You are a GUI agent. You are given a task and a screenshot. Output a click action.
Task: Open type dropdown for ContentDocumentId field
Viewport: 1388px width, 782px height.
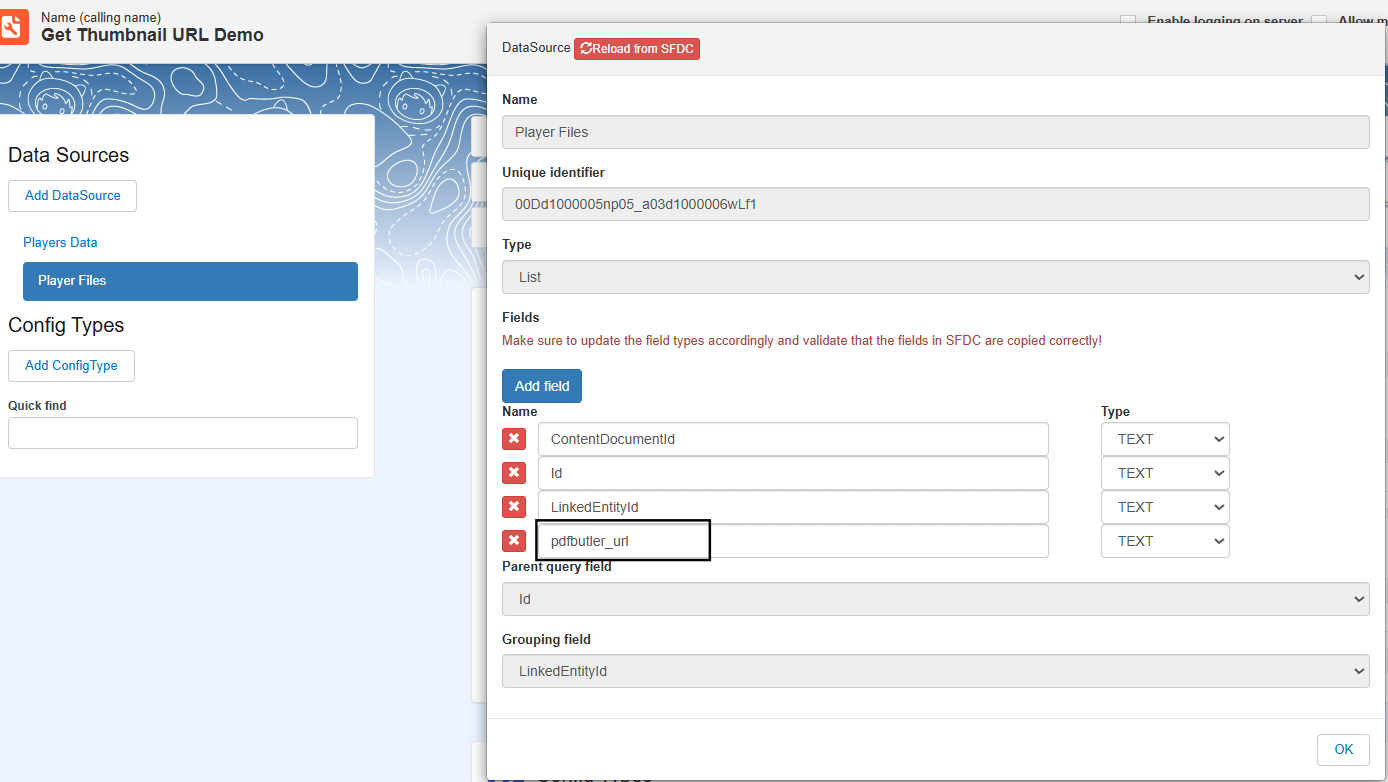tap(1165, 439)
